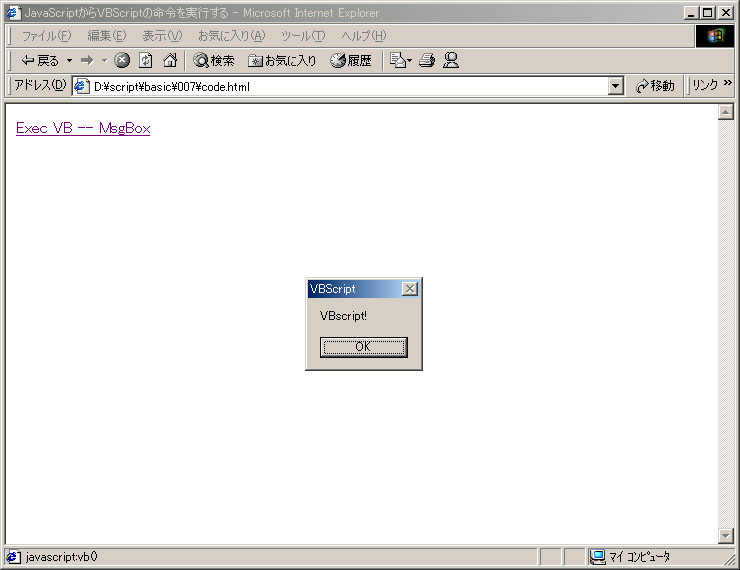Expand the リンク links chevron
Viewport: 740px width, 570px height.
coord(728,84)
